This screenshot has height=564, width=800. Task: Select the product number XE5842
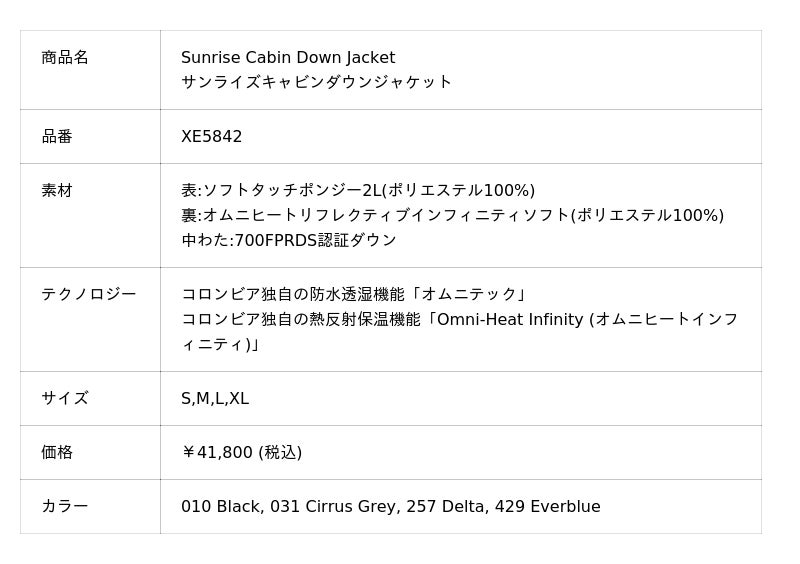pyautogui.click(x=211, y=136)
